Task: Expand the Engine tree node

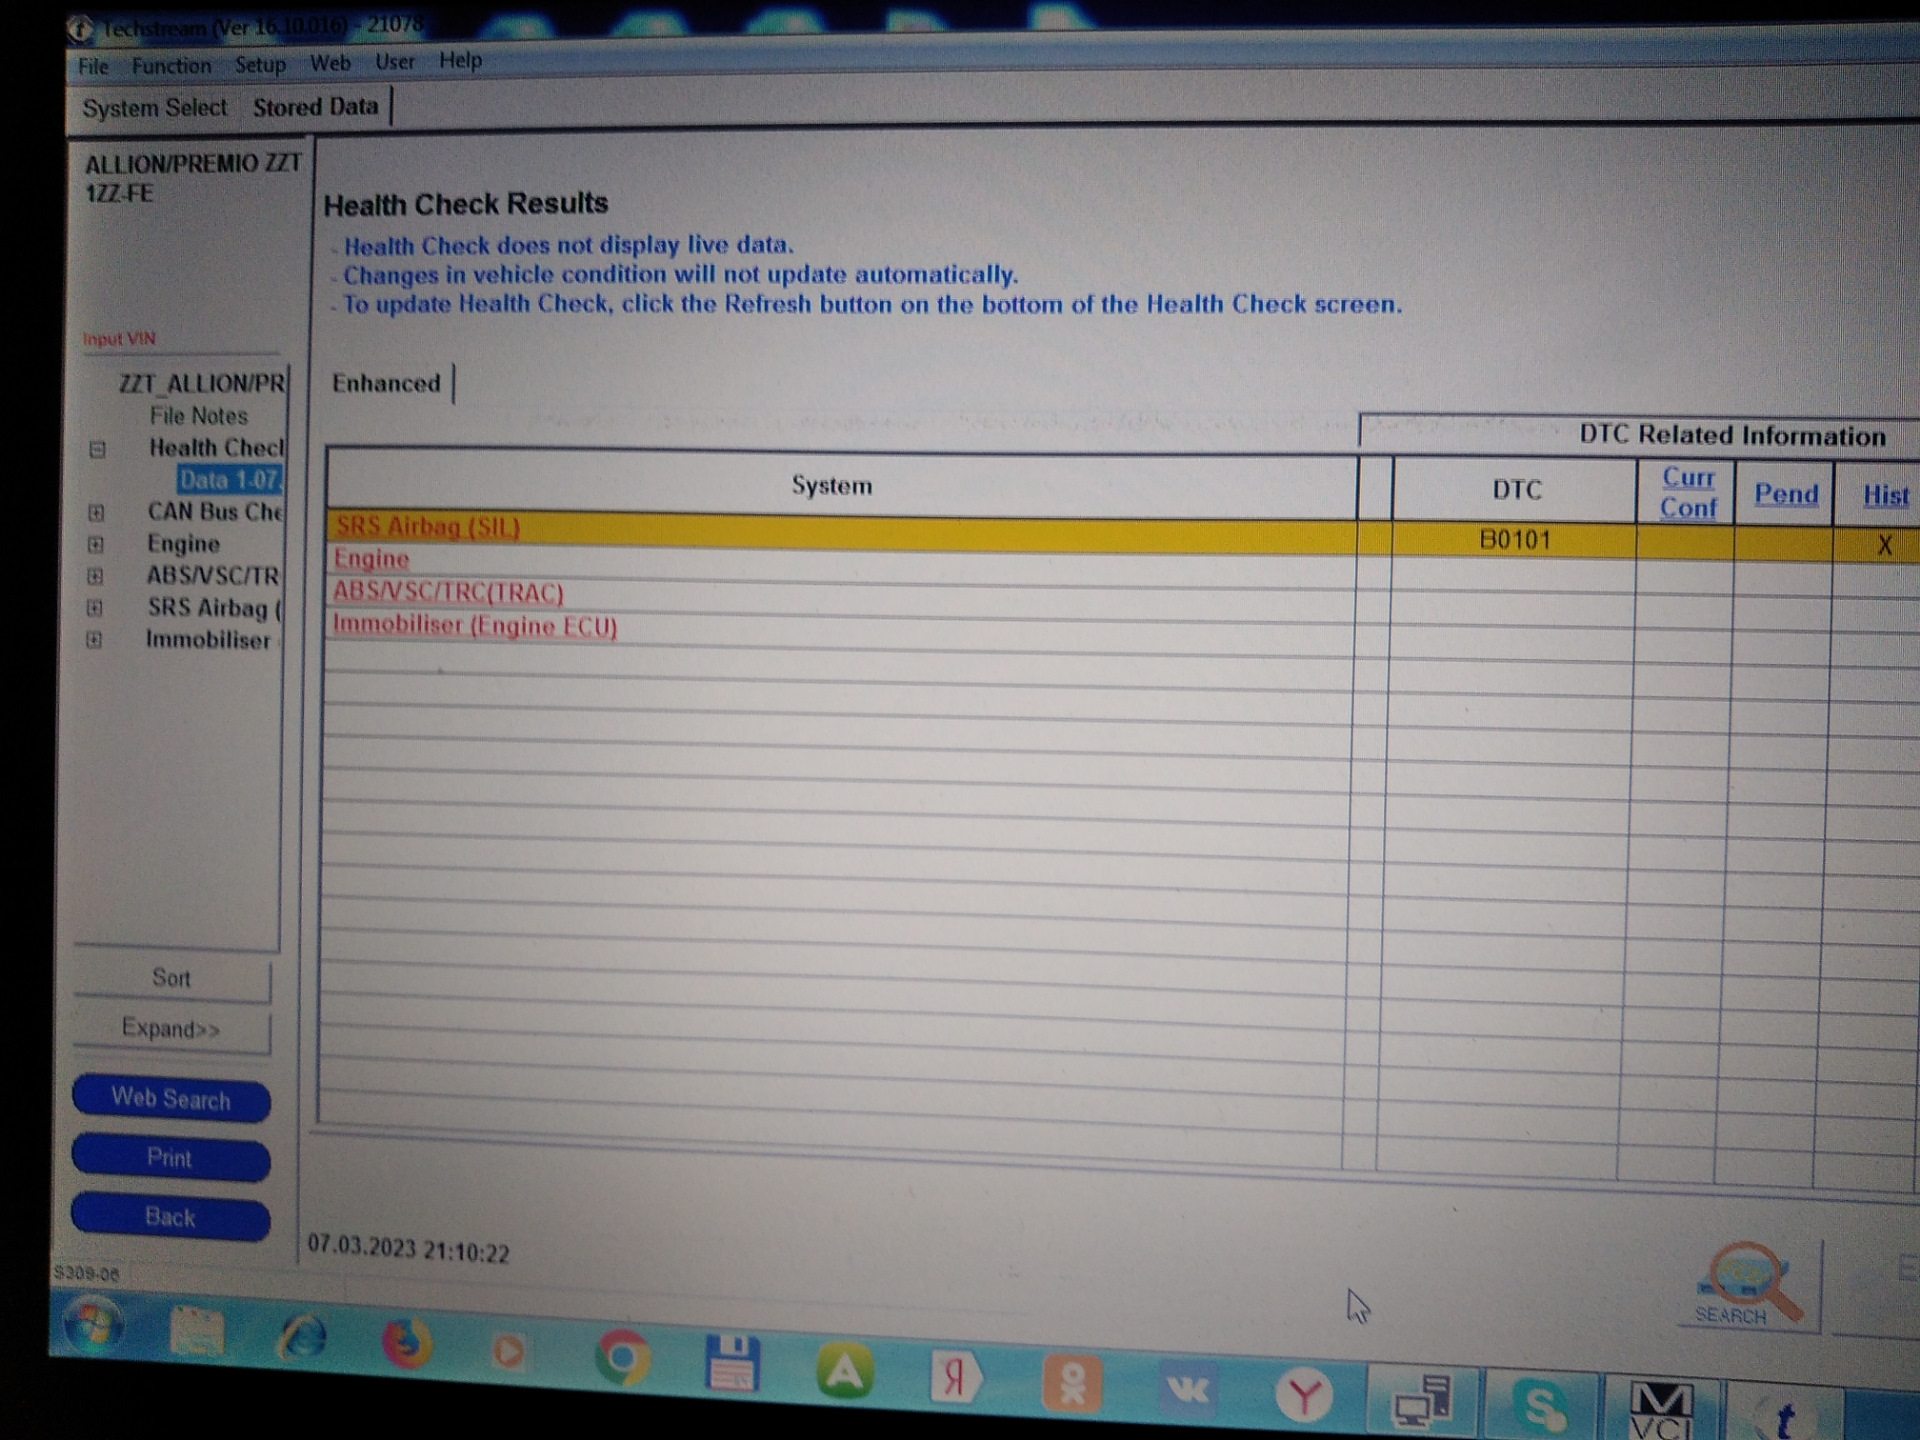Action: pyautogui.click(x=95, y=545)
